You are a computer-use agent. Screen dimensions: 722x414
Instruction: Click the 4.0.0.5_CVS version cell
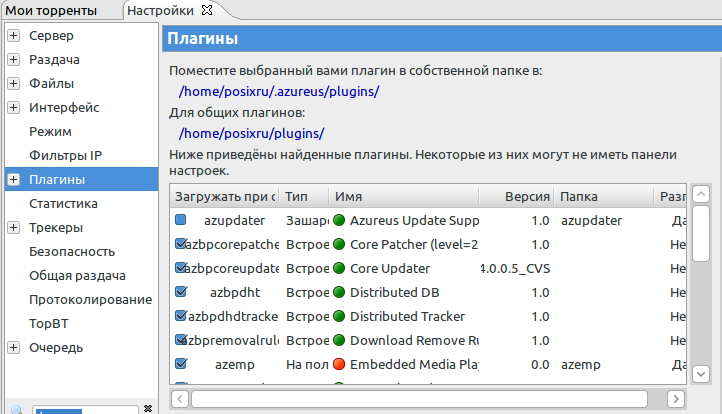tap(515, 268)
